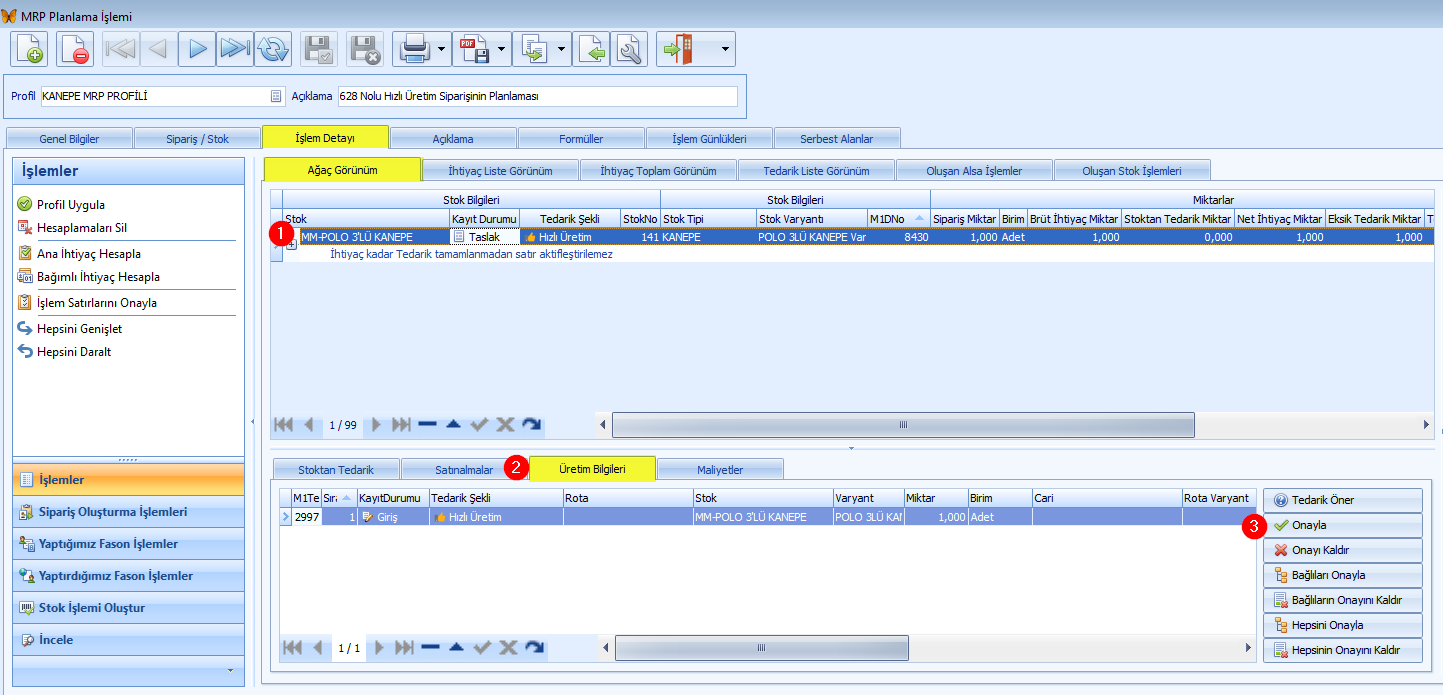Click the printer icon in toolbar
Image resolution: width=1443 pixels, height=695 pixels.
(415, 49)
